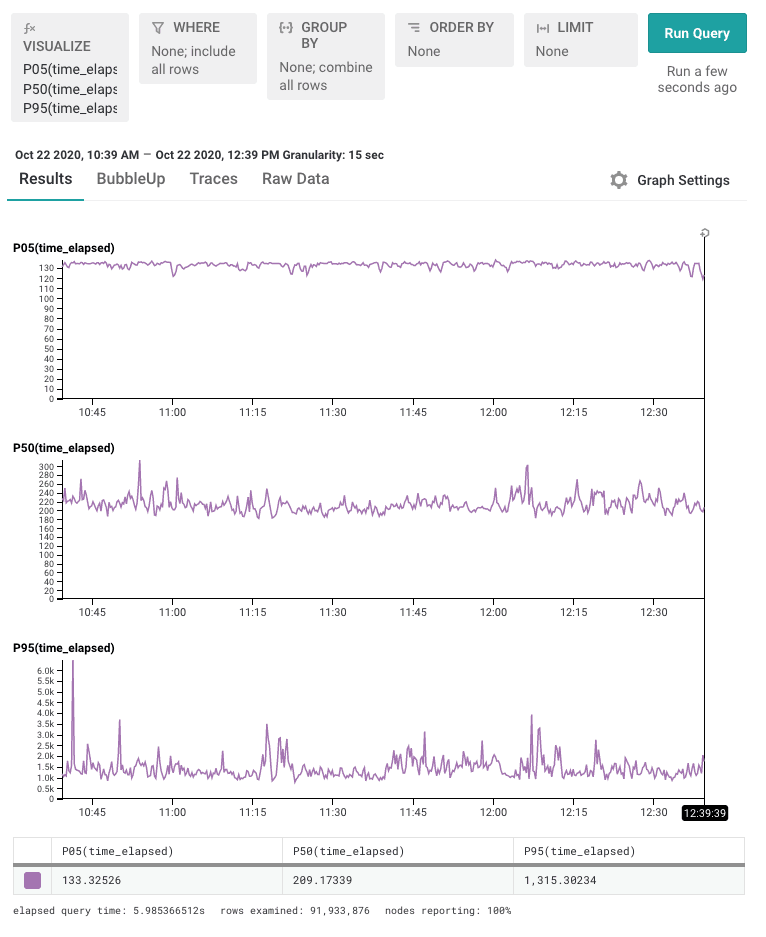The image size is (766, 937).
Task: Go to the Results tab
Action: click(x=46, y=179)
